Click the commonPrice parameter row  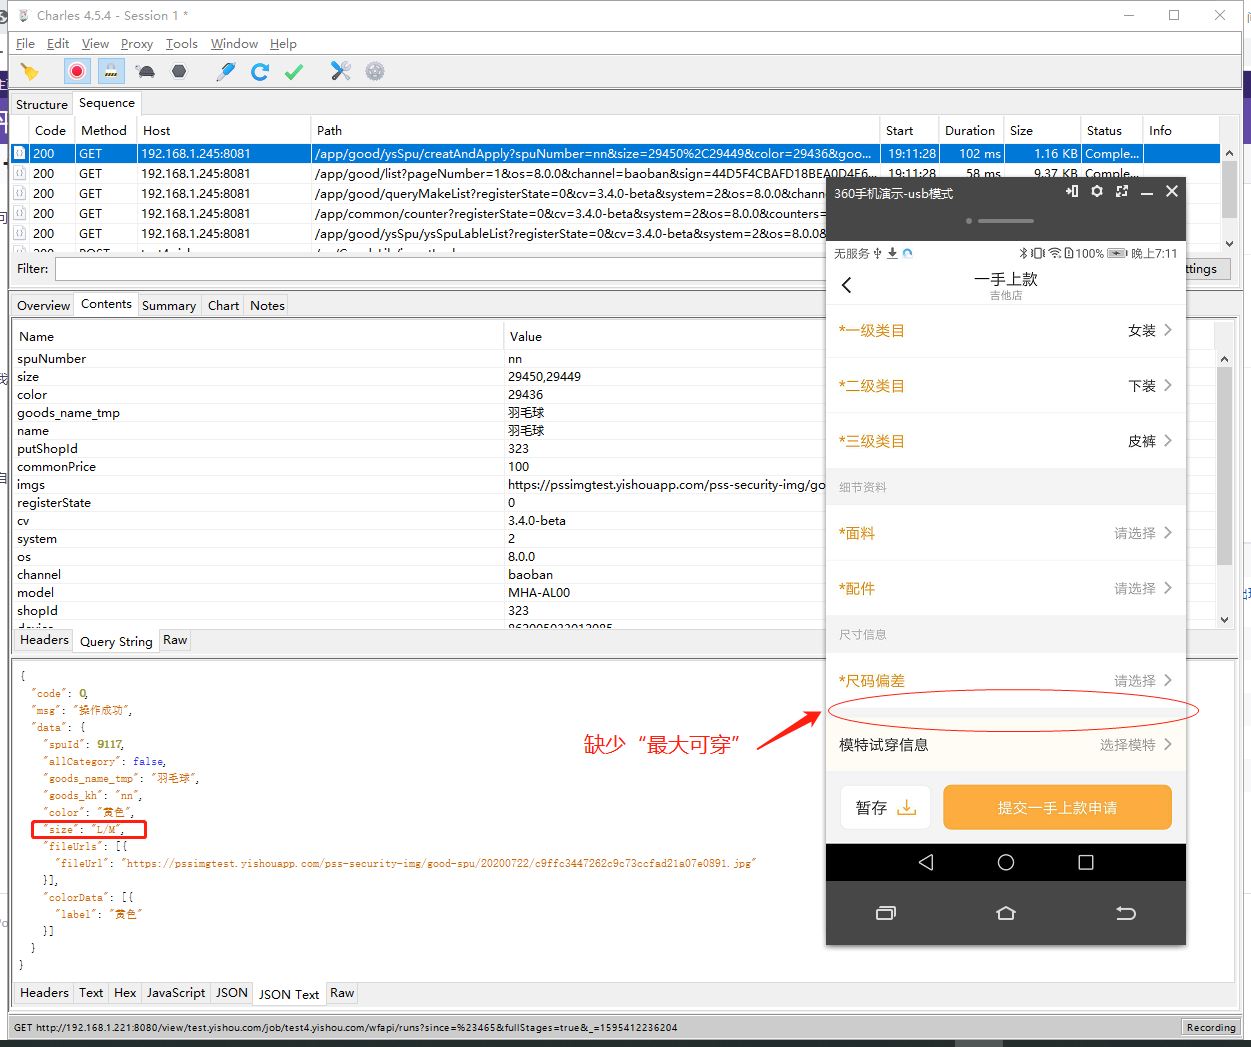click(x=420, y=467)
